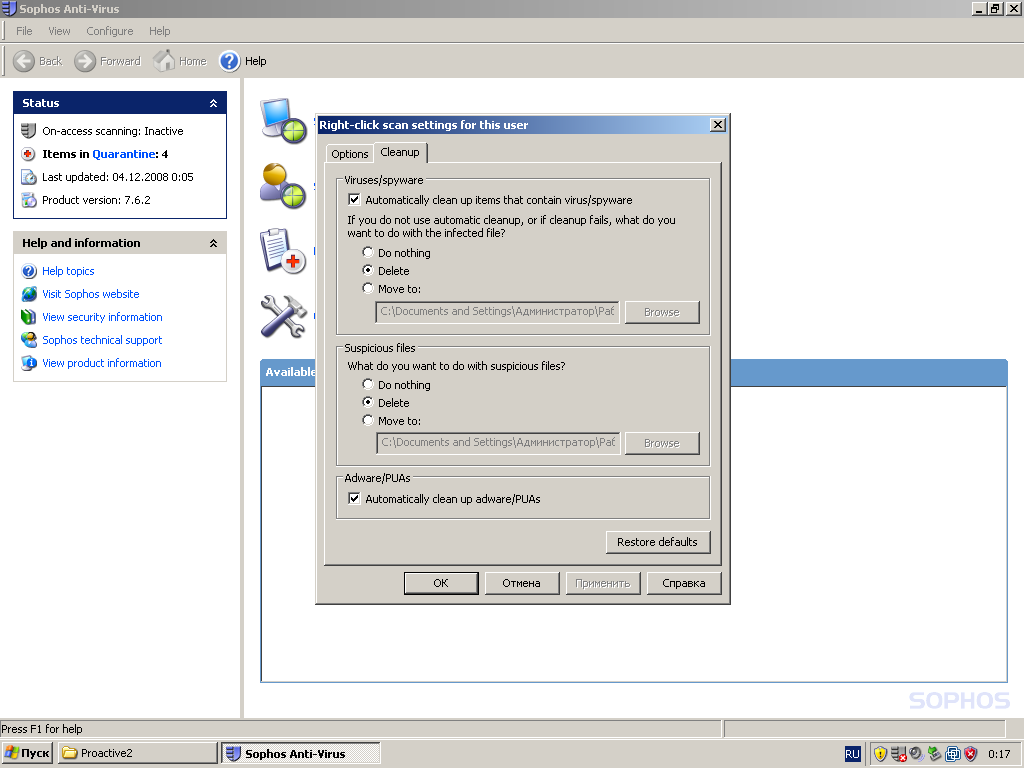The width and height of the screenshot is (1024, 768).
Task: Toggle automatic virus/spyware cleanup checkbox
Action: [354, 200]
